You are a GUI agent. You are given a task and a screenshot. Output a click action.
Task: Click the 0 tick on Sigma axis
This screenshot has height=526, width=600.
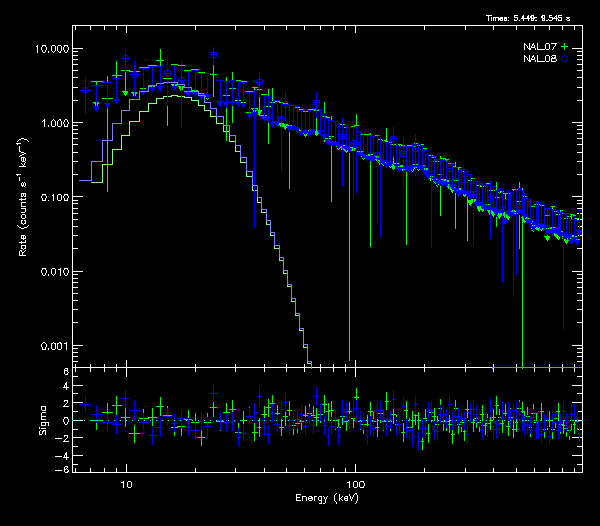pos(67,421)
